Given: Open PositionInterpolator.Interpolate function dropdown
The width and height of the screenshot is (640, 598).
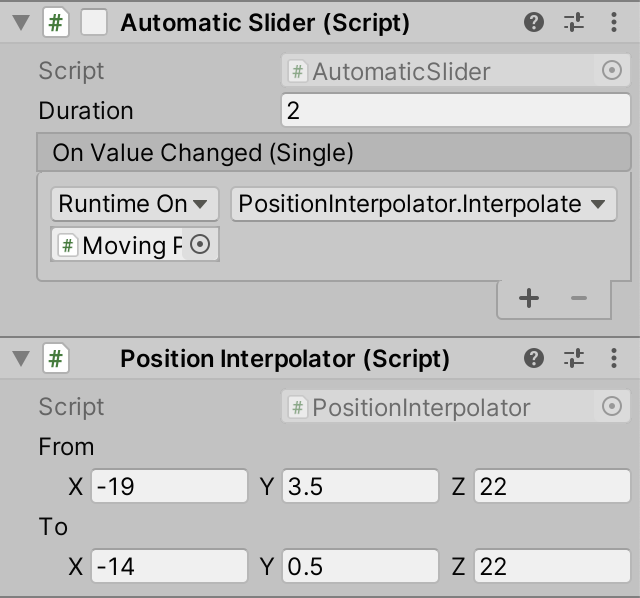Looking at the screenshot, I should (x=424, y=204).
